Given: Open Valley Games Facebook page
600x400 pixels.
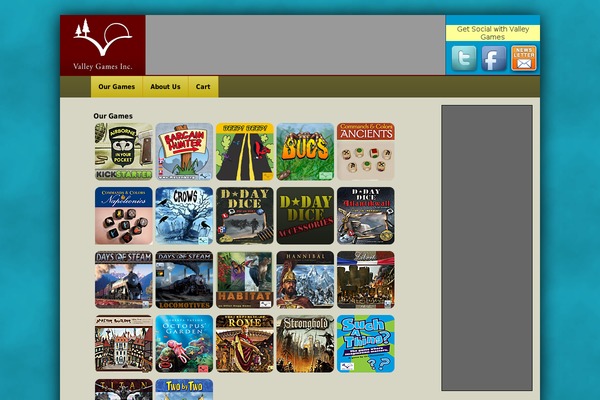Looking at the screenshot, I should 494,59.
